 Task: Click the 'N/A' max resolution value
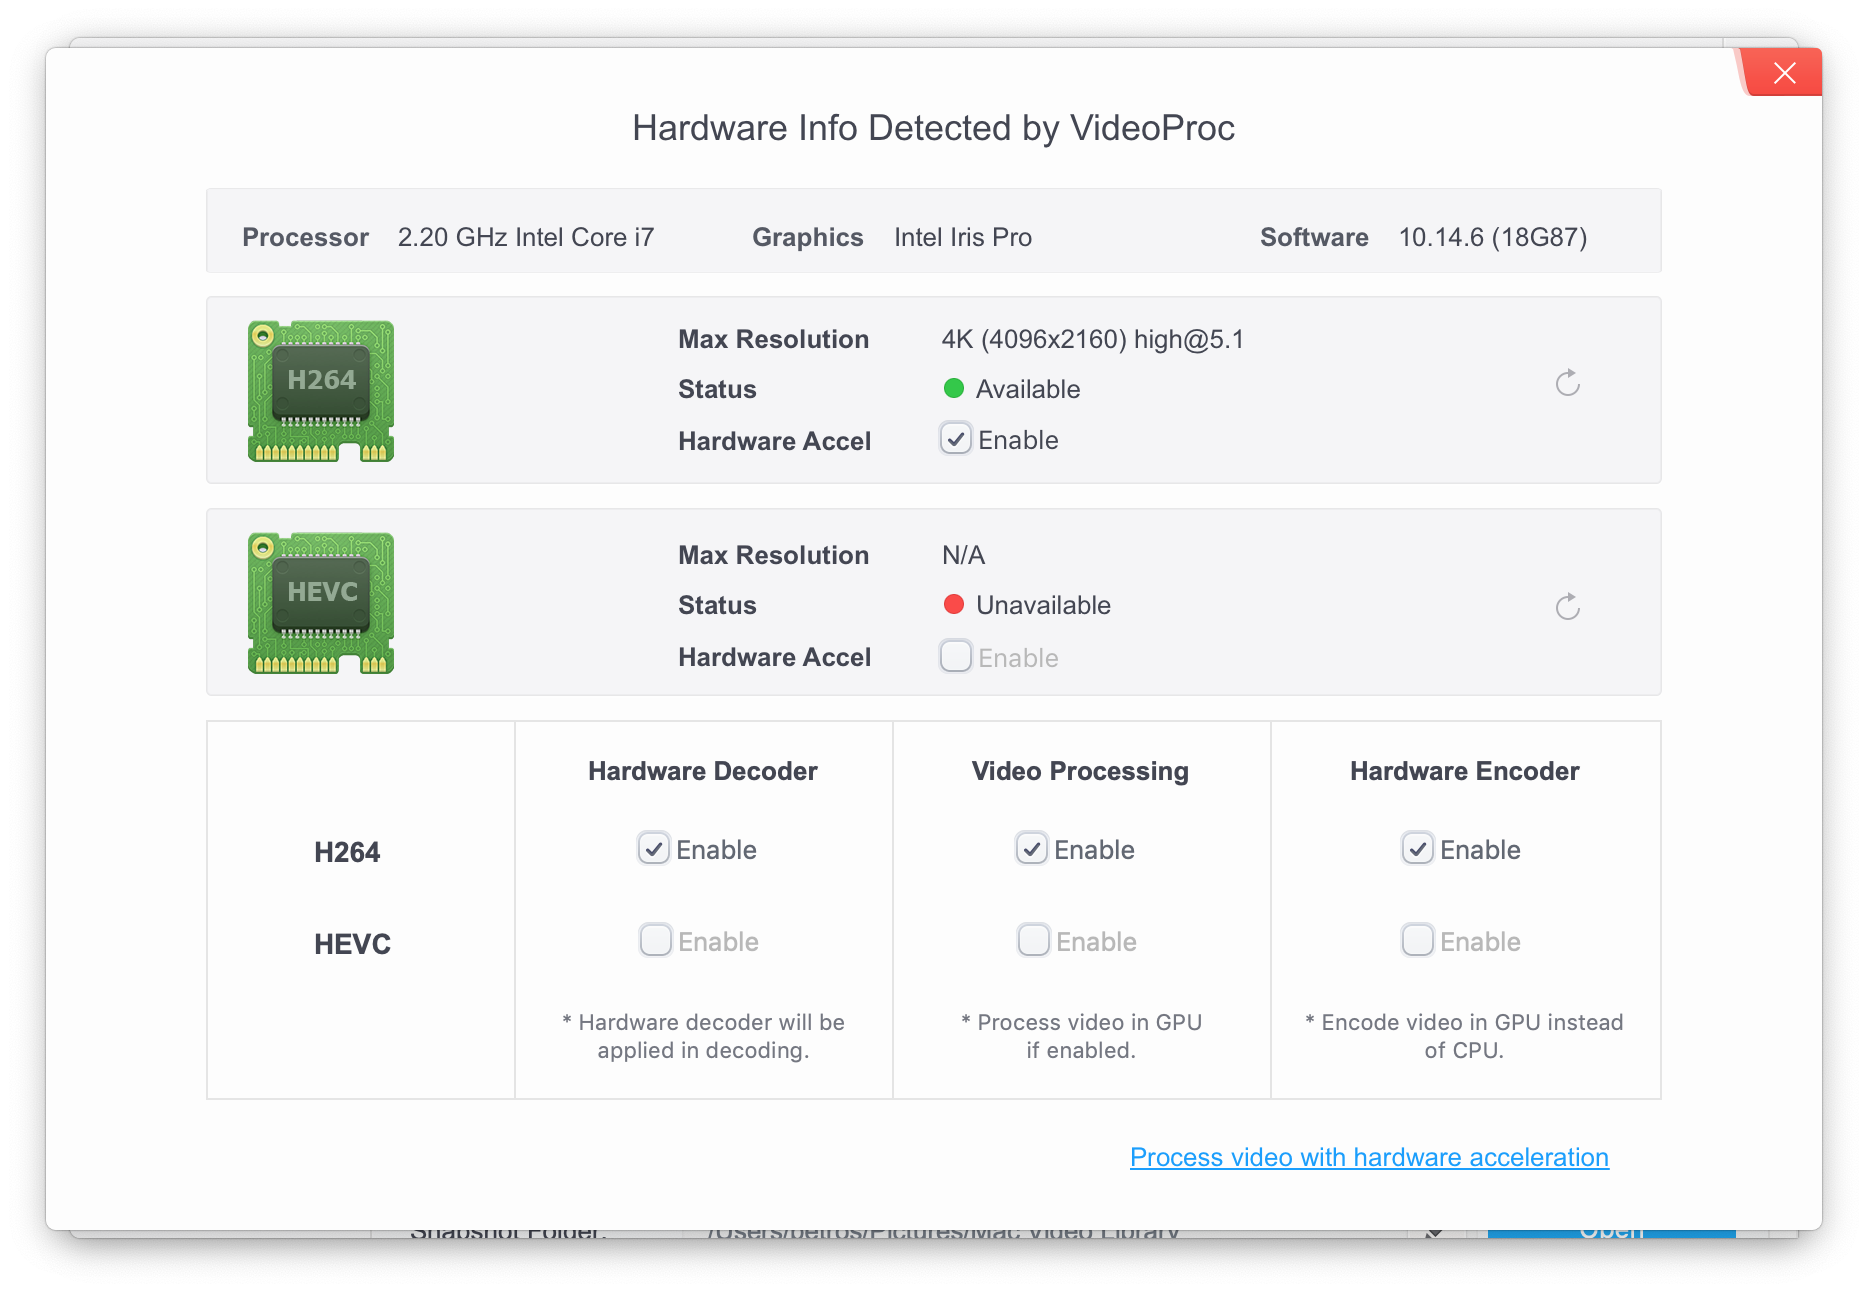pos(964,555)
